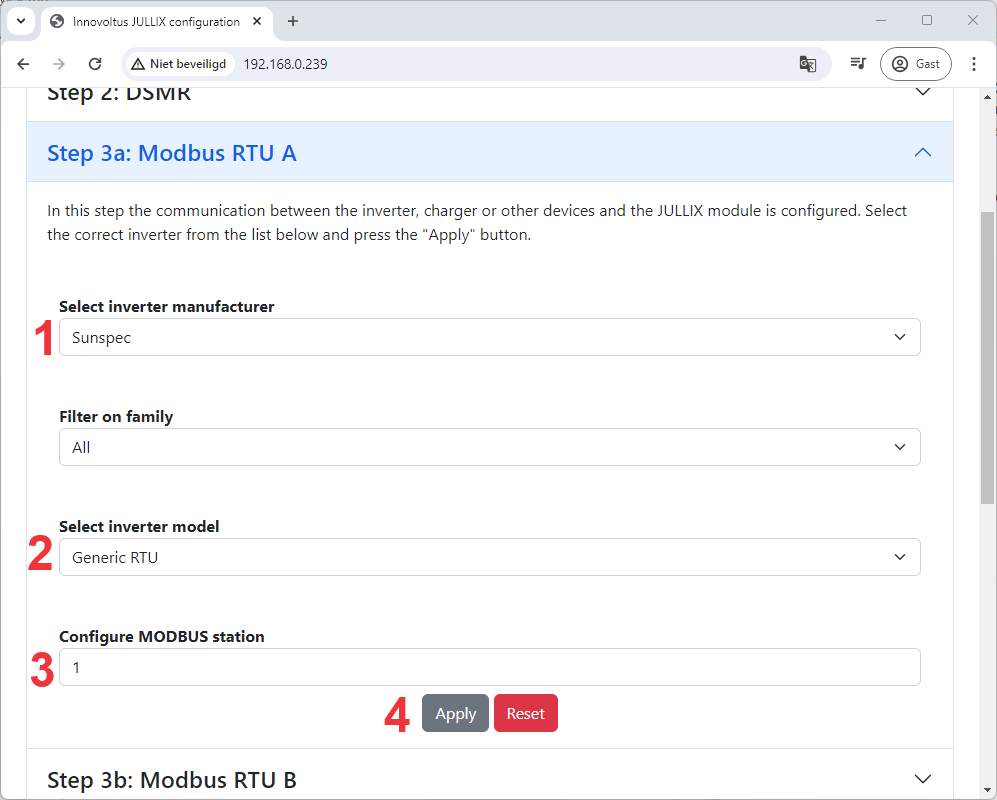Viewport: 997px width, 800px height.
Task: Click the Niet beveiligd security warning
Action: [179, 64]
